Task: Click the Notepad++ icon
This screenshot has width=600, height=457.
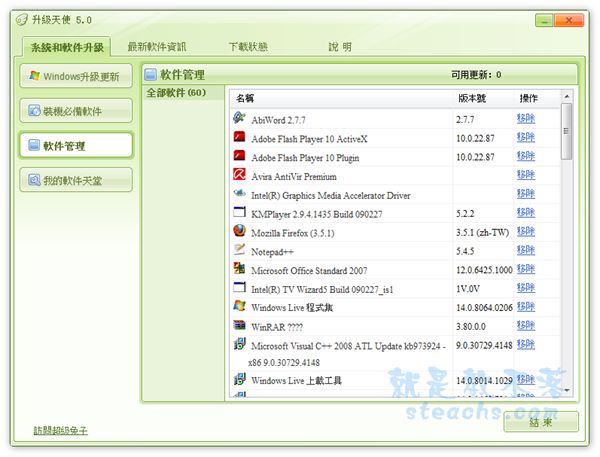Action: click(240, 249)
